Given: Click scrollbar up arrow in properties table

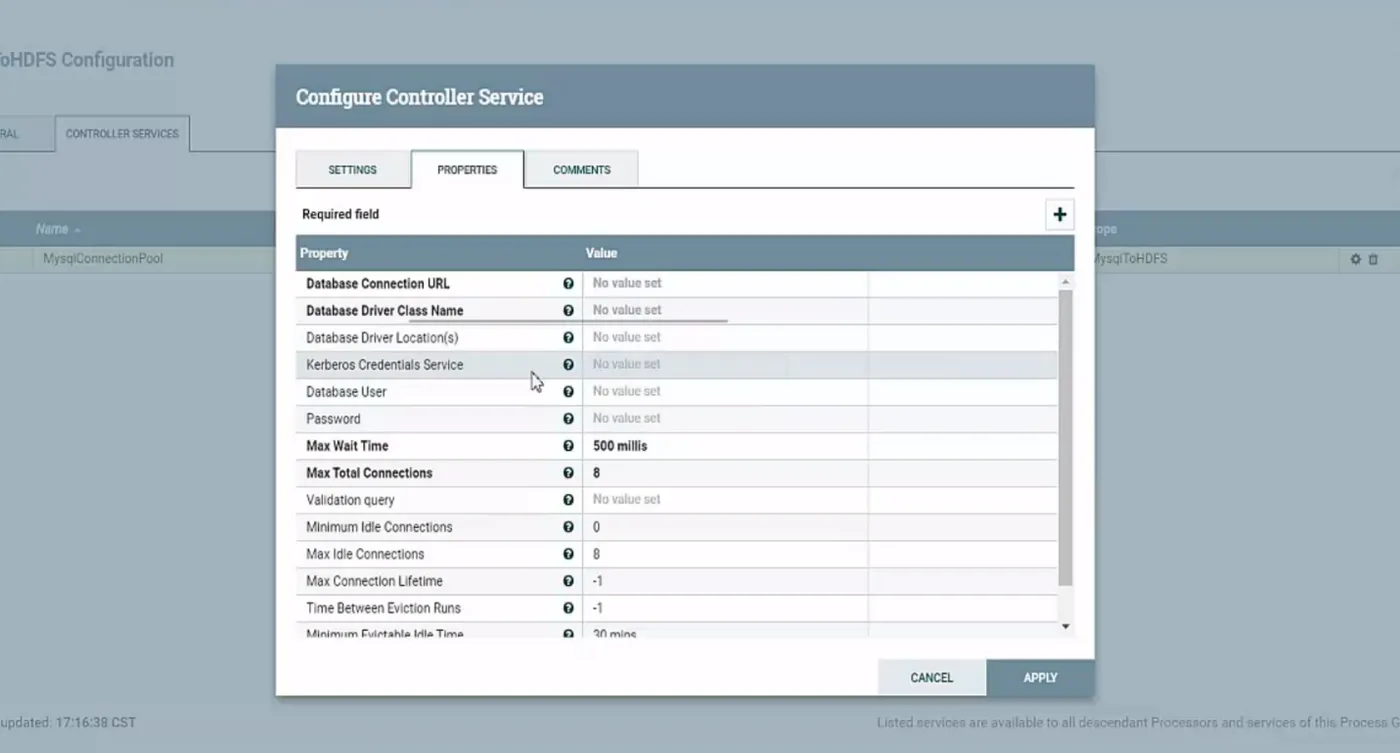Looking at the screenshot, I should (1065, 282).
